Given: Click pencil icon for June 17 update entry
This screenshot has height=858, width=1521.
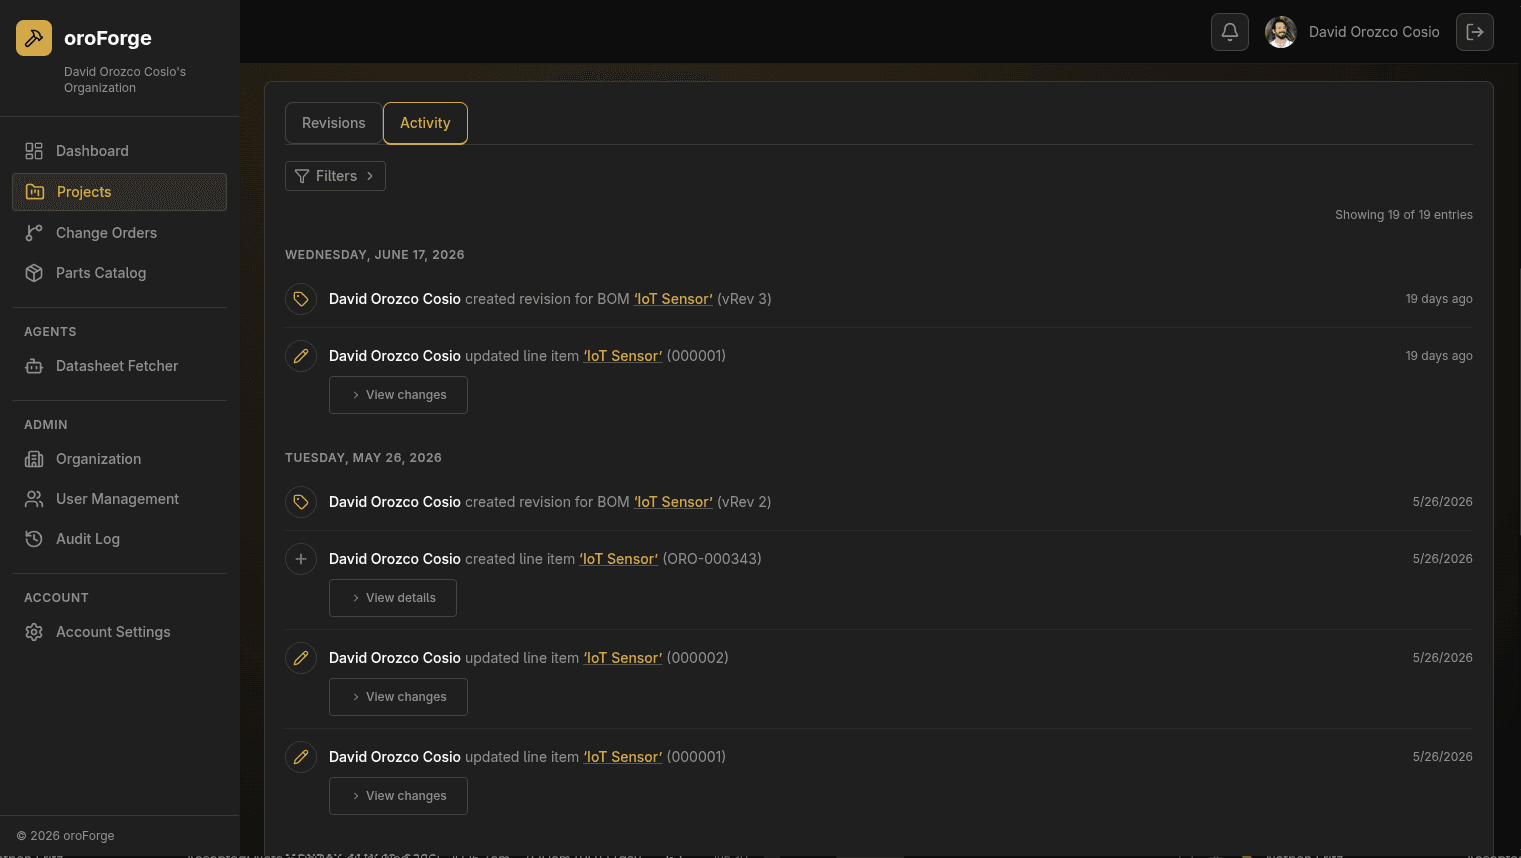Looking at the screenshot, I should (x=301, y=356).
